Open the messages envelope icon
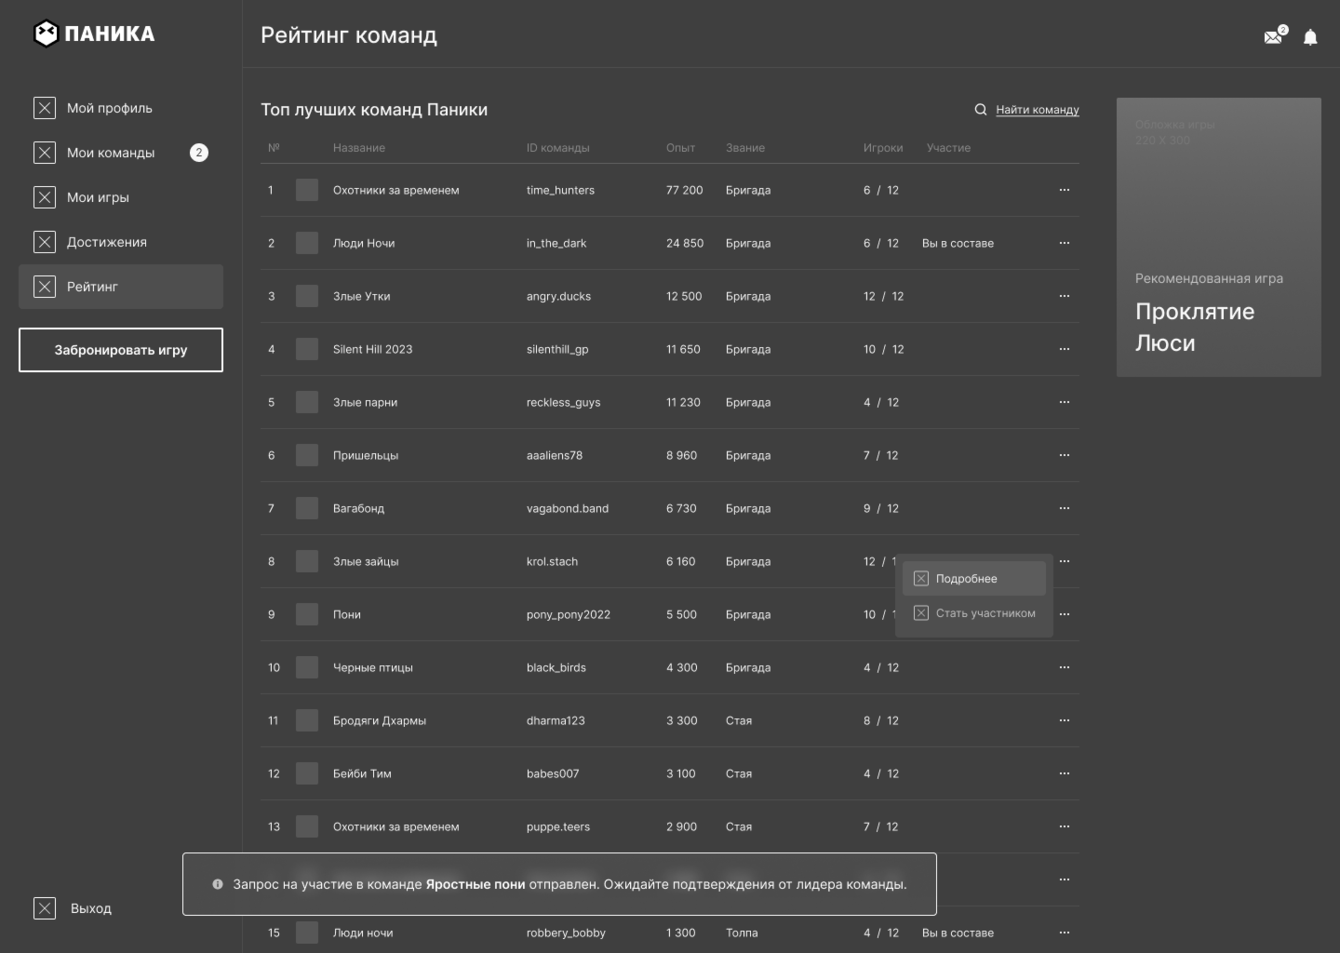The height and width of the screenshot is (953, 1340). (x=1273, y=37)
